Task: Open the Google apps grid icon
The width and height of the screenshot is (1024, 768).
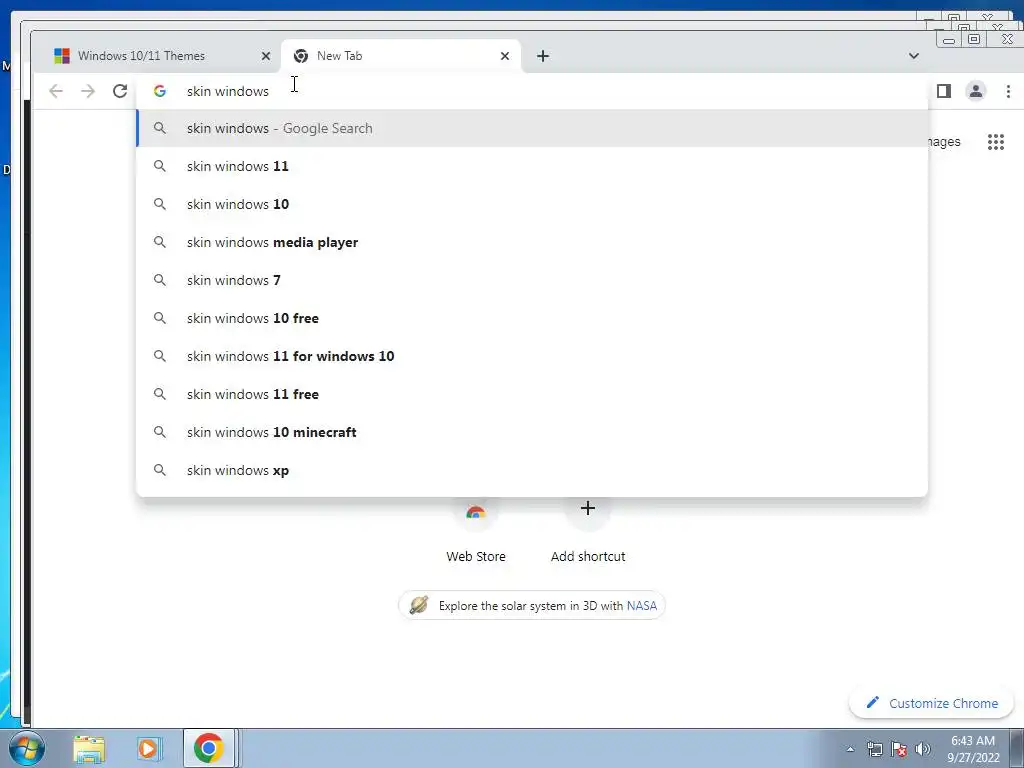Action: [x=995, y=142]
